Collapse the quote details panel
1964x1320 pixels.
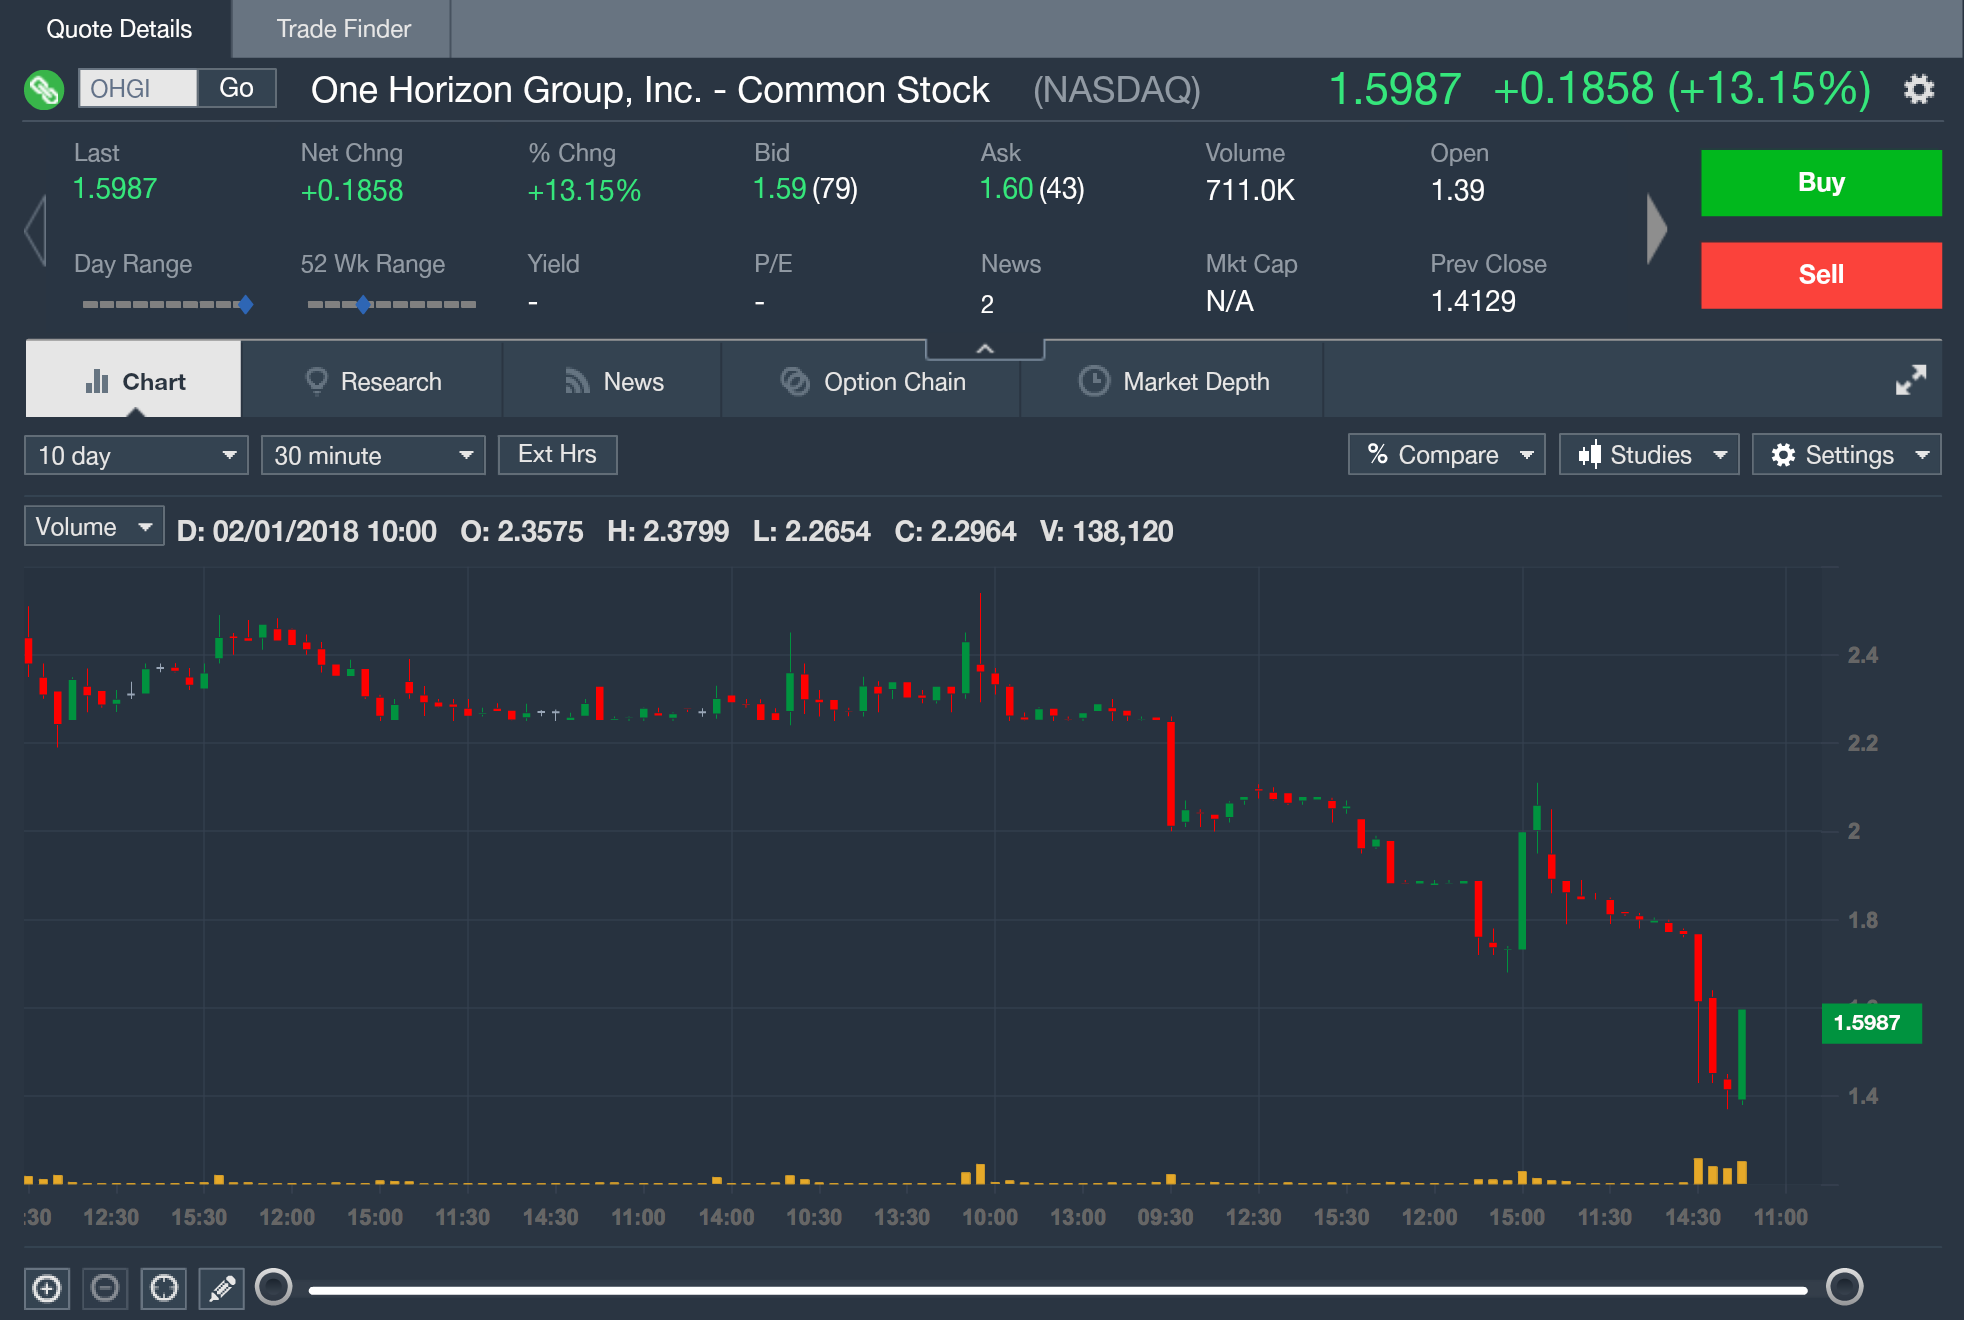click(985, 349)
